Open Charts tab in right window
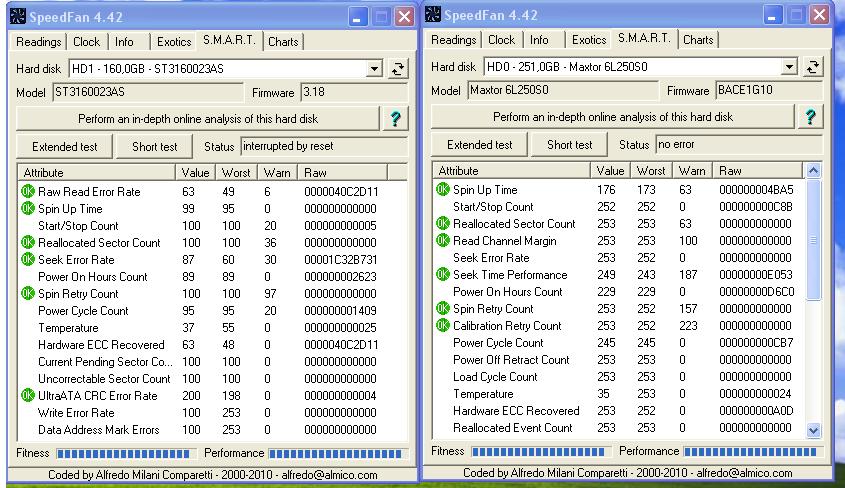 (x=698, y=40)
